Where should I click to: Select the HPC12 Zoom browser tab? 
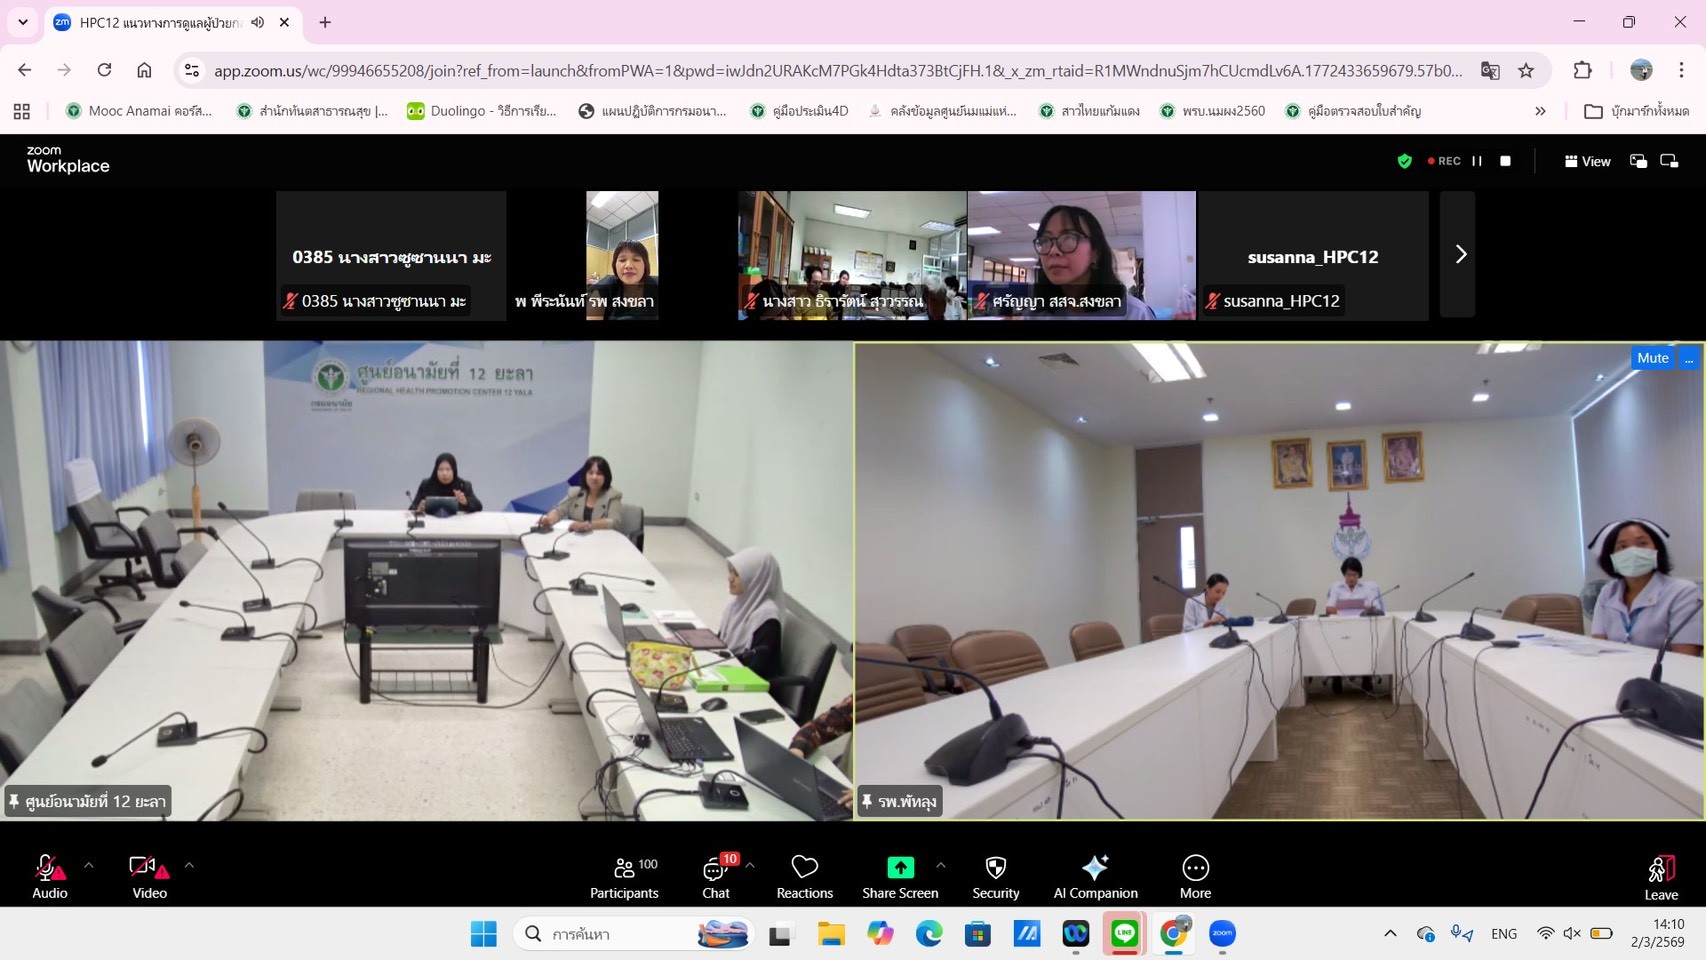(160, 22)
